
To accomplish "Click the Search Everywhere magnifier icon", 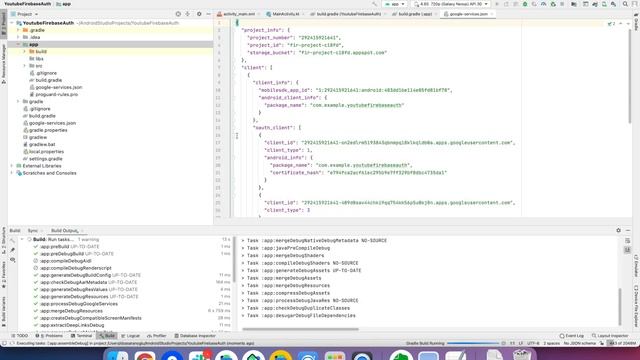I will click(x=625, y=4).
